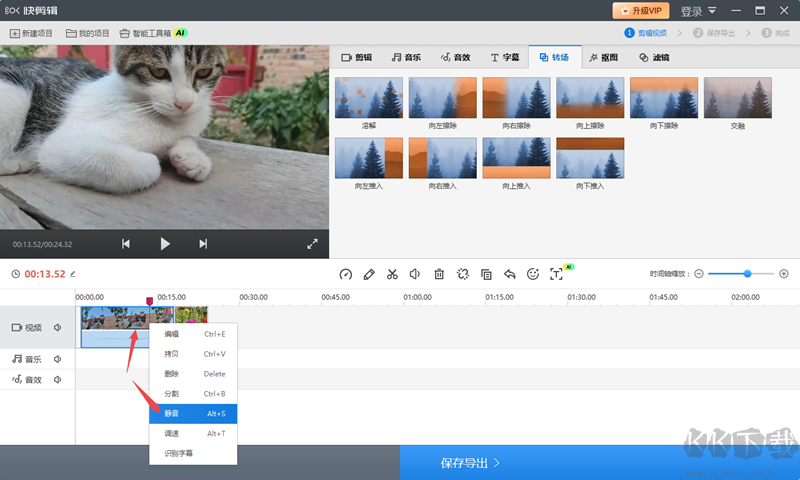Open the speed adjustment tool in toolbar
The height and width of the screenshot is (480, 800).
point(345,274)
